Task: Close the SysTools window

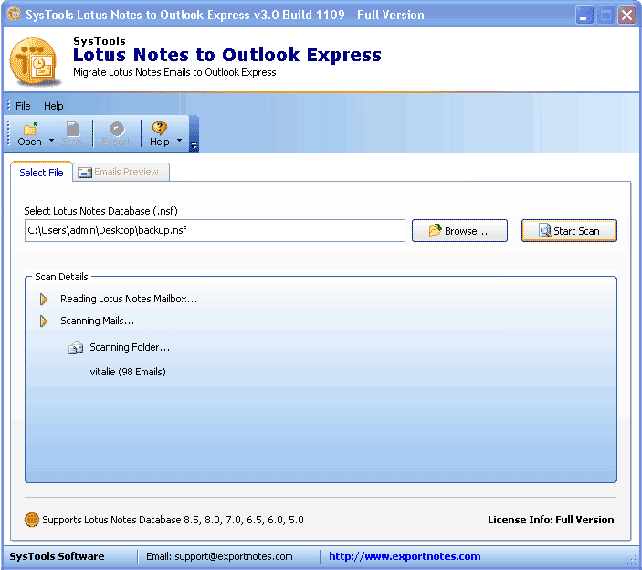Action: pos(627,15)
